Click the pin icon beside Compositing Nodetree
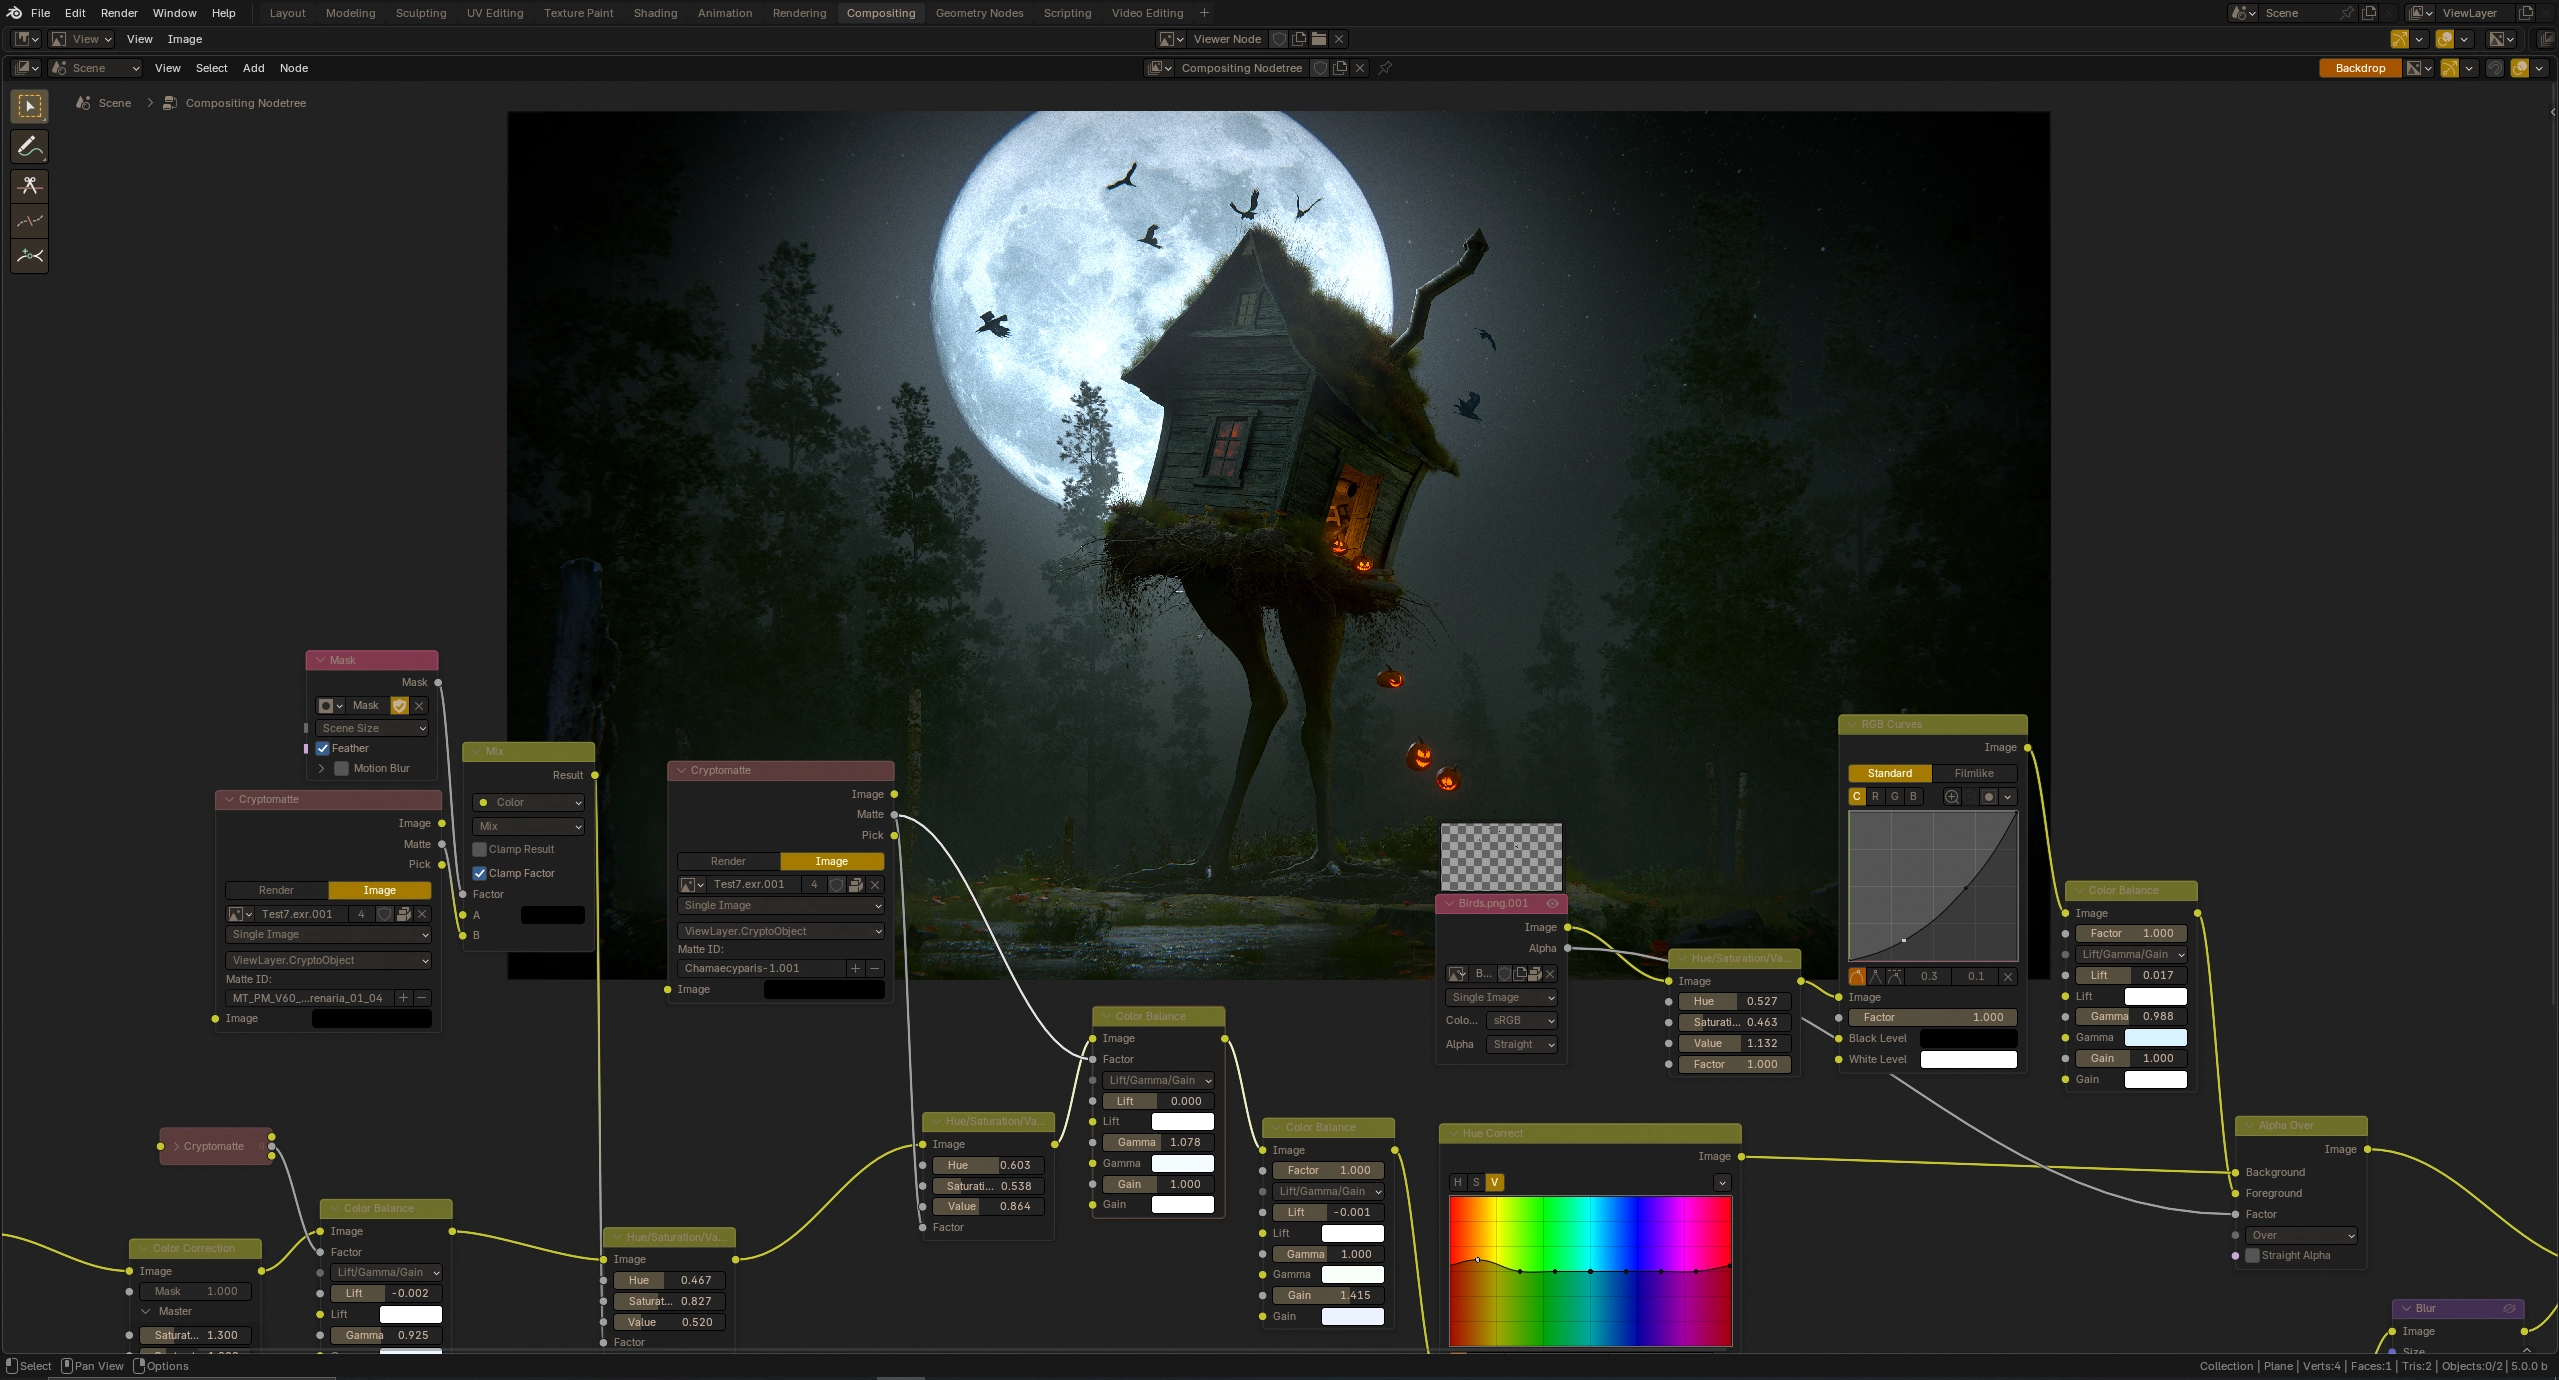Image resolution: width=2559 pixels, height=1380 pixels. [1385, 68]
